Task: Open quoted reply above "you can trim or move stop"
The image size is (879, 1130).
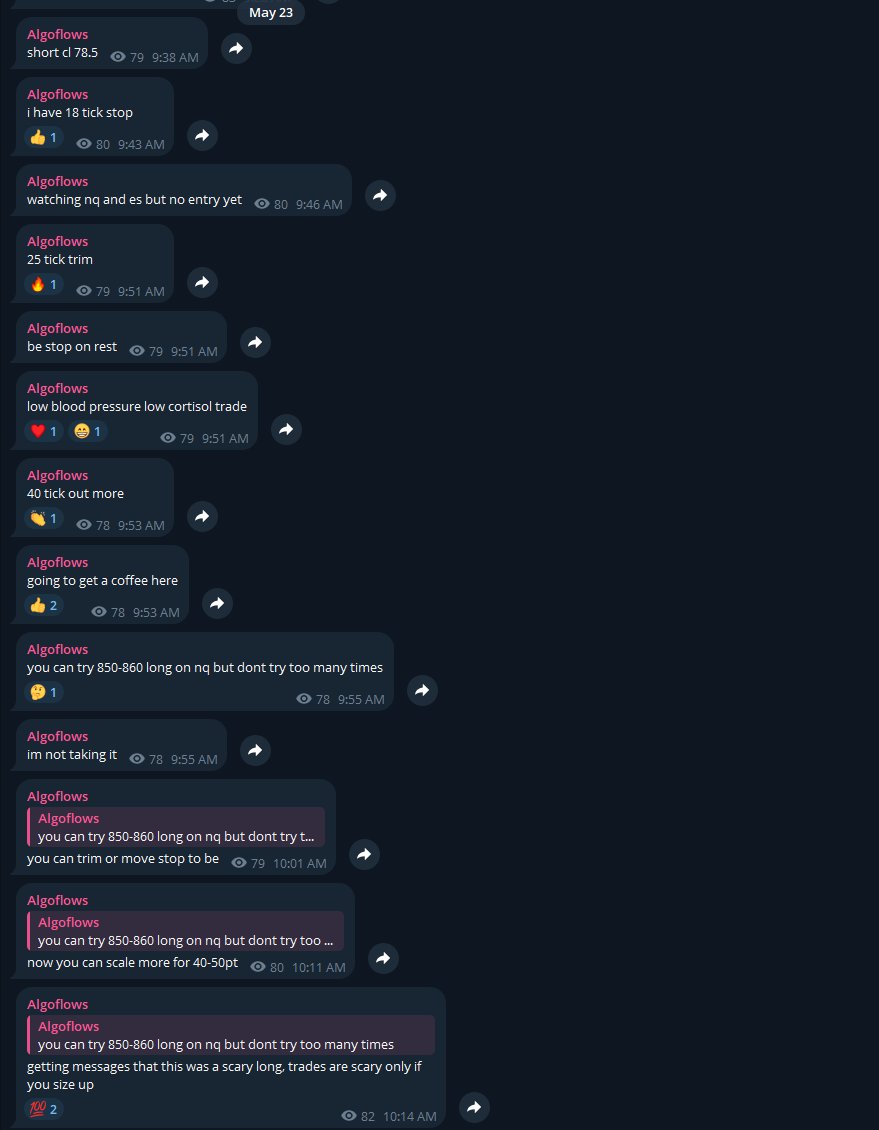Action: [x=176, y=827]
